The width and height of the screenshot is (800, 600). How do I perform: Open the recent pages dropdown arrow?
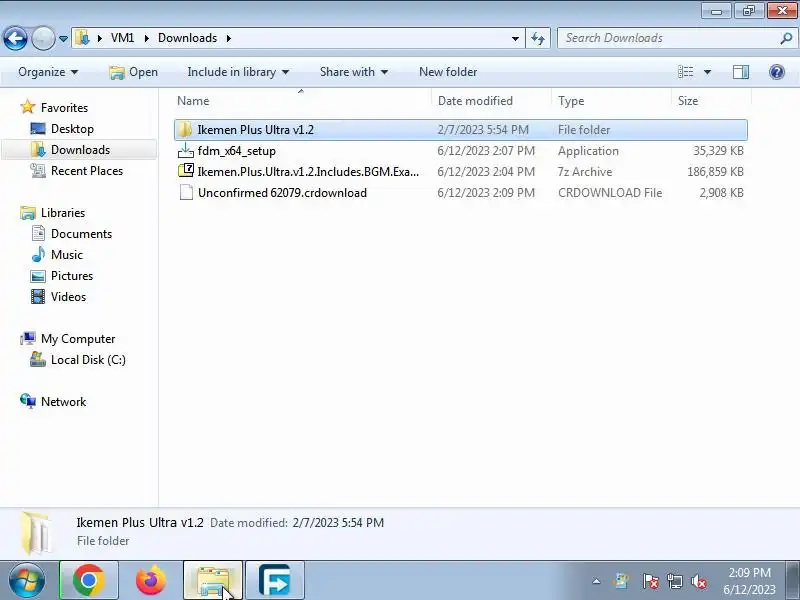[63, 38]
